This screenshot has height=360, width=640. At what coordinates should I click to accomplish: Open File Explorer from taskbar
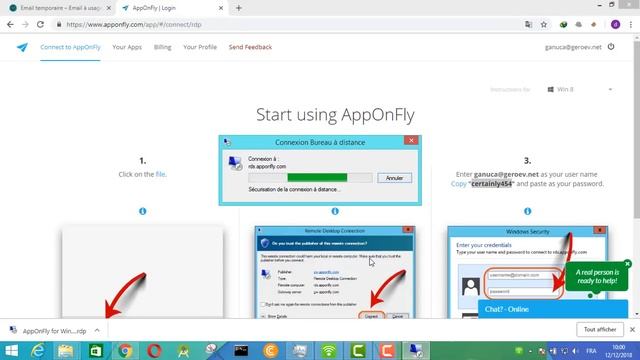(65, 351)
